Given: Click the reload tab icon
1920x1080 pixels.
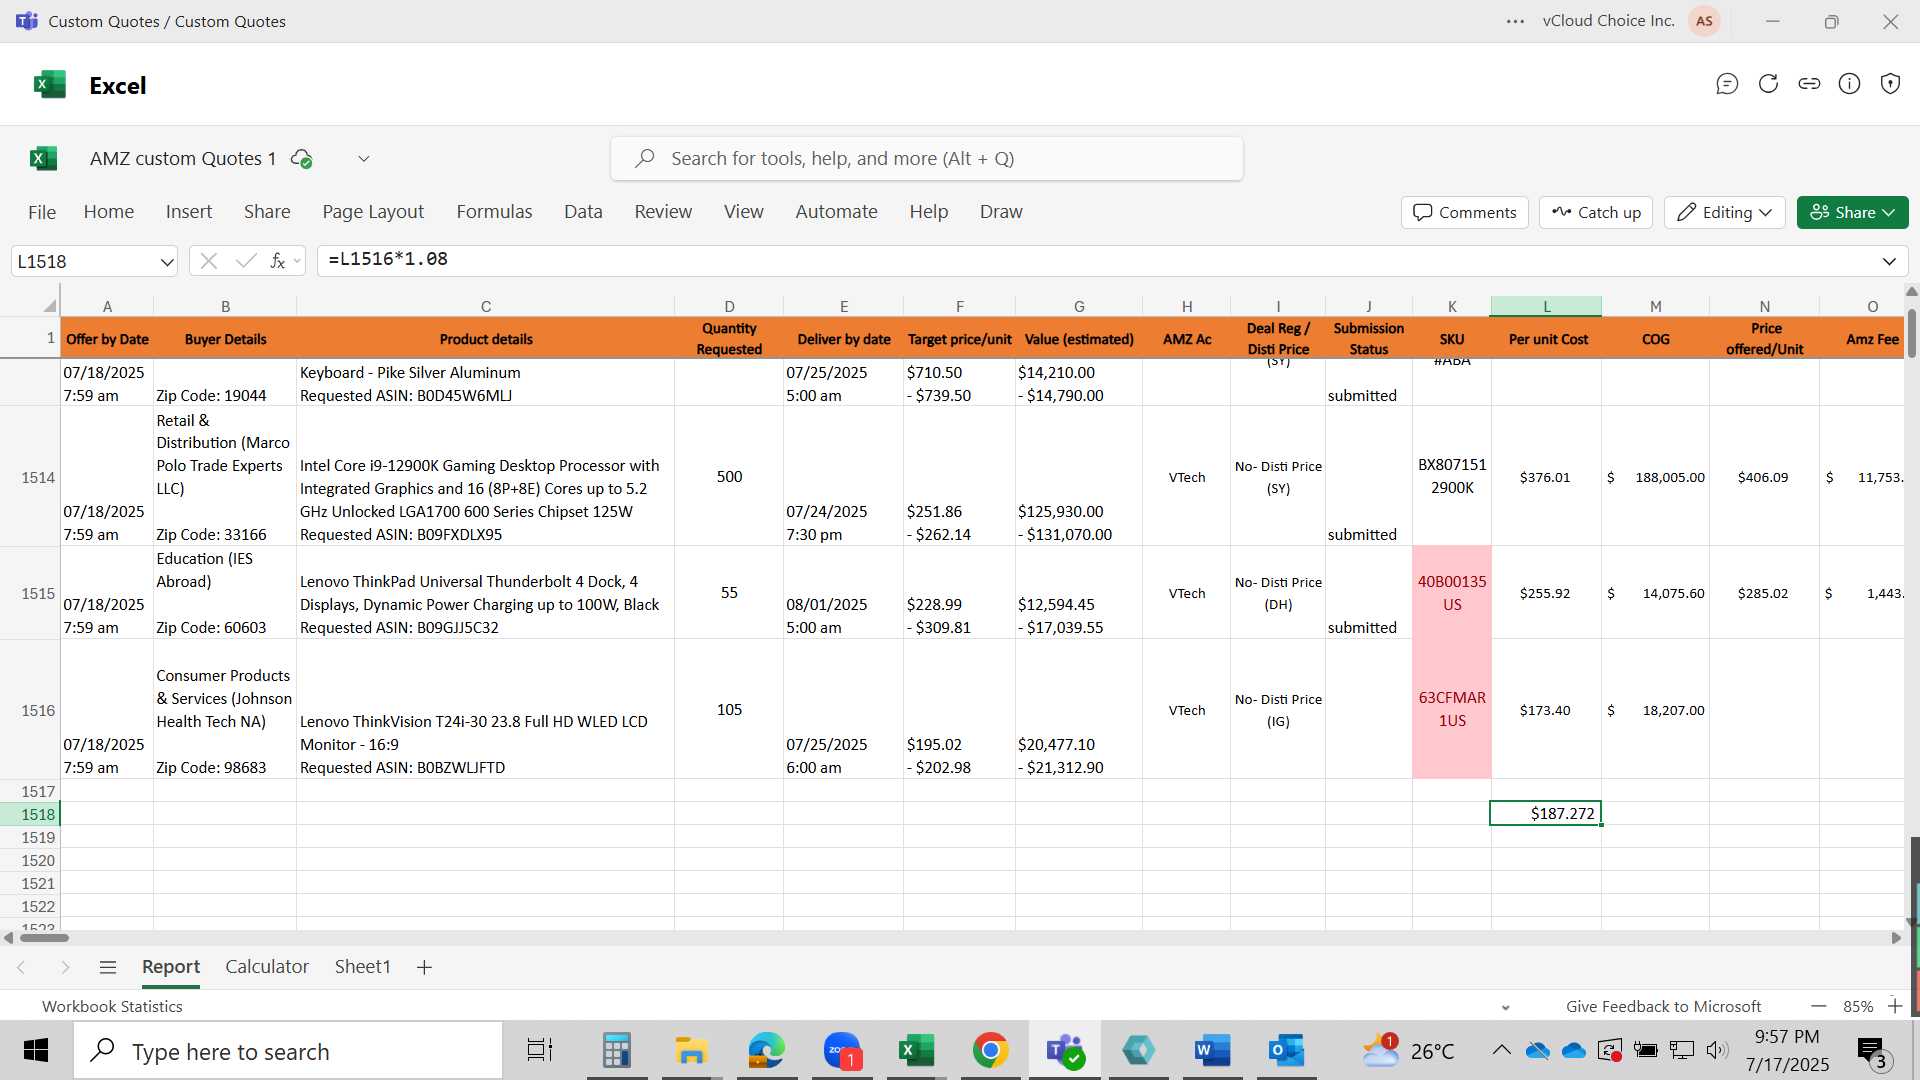Looking at the screenshot, I should click(x=1768, y=84).
